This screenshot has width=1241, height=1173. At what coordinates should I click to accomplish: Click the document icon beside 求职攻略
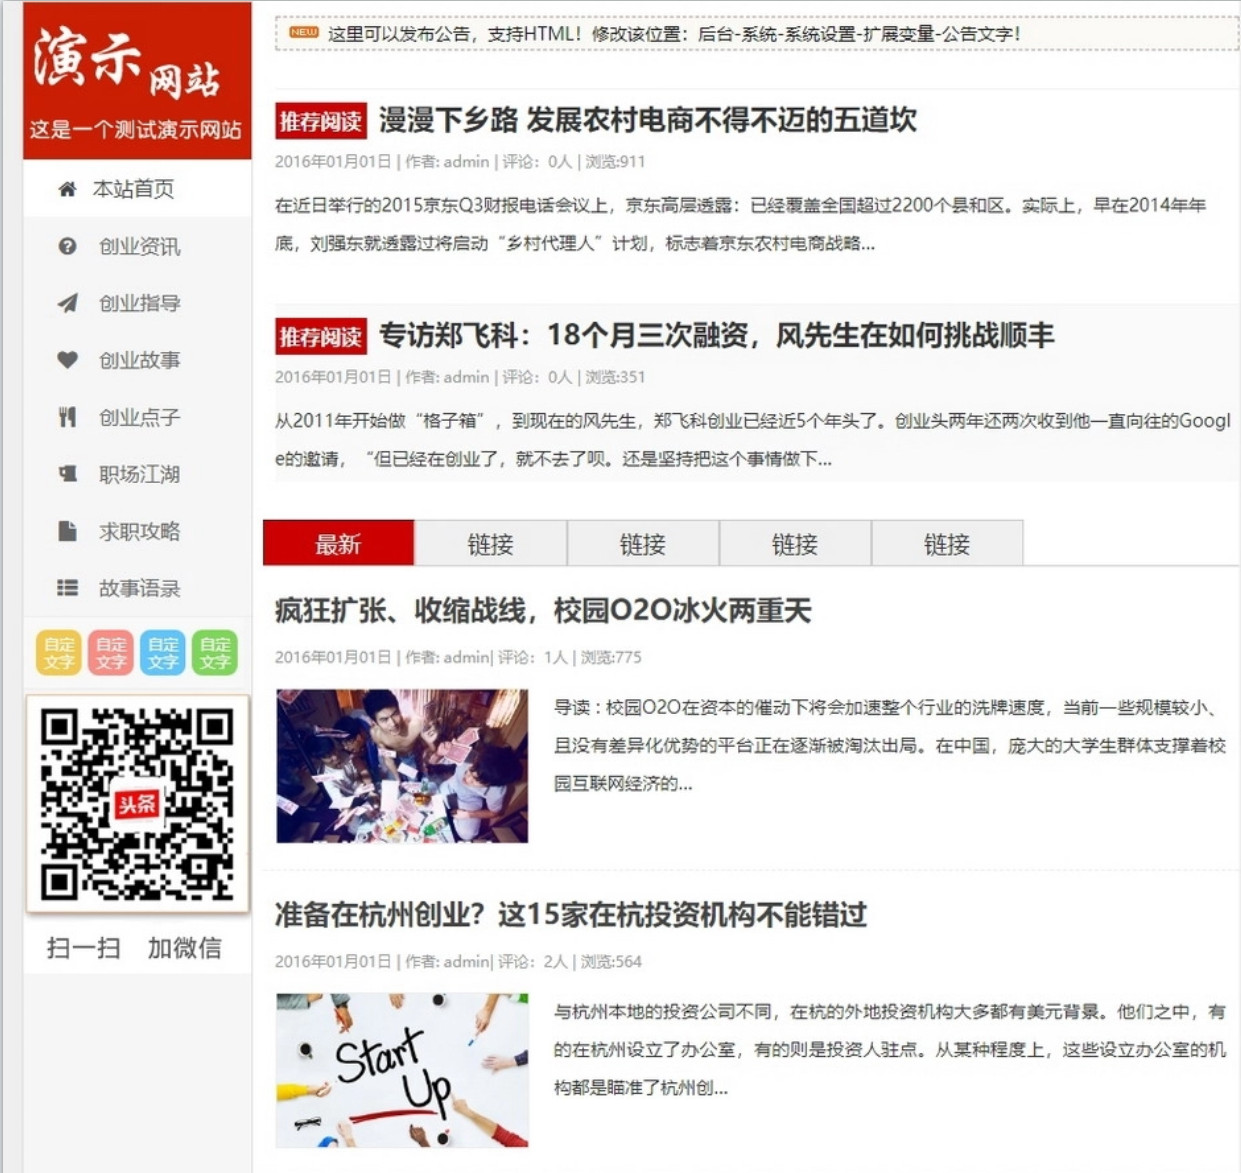pyautogui.click(x=67, y=531)
